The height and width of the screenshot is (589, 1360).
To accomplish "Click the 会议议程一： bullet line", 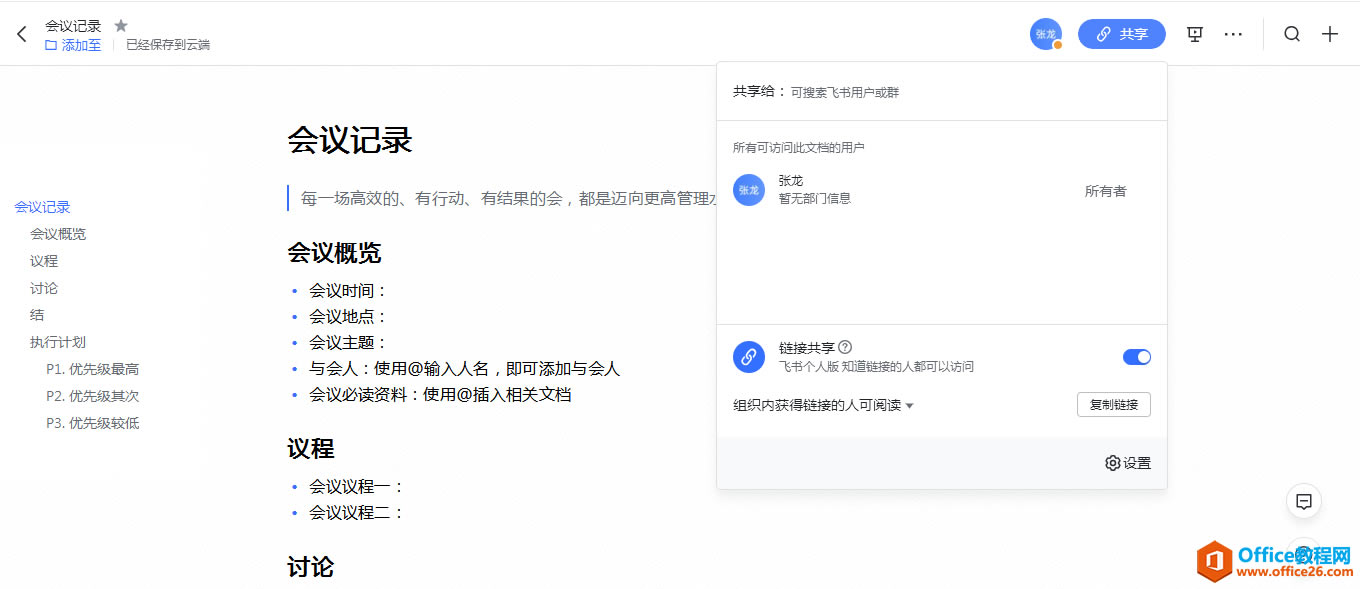I will click(357, 487).
